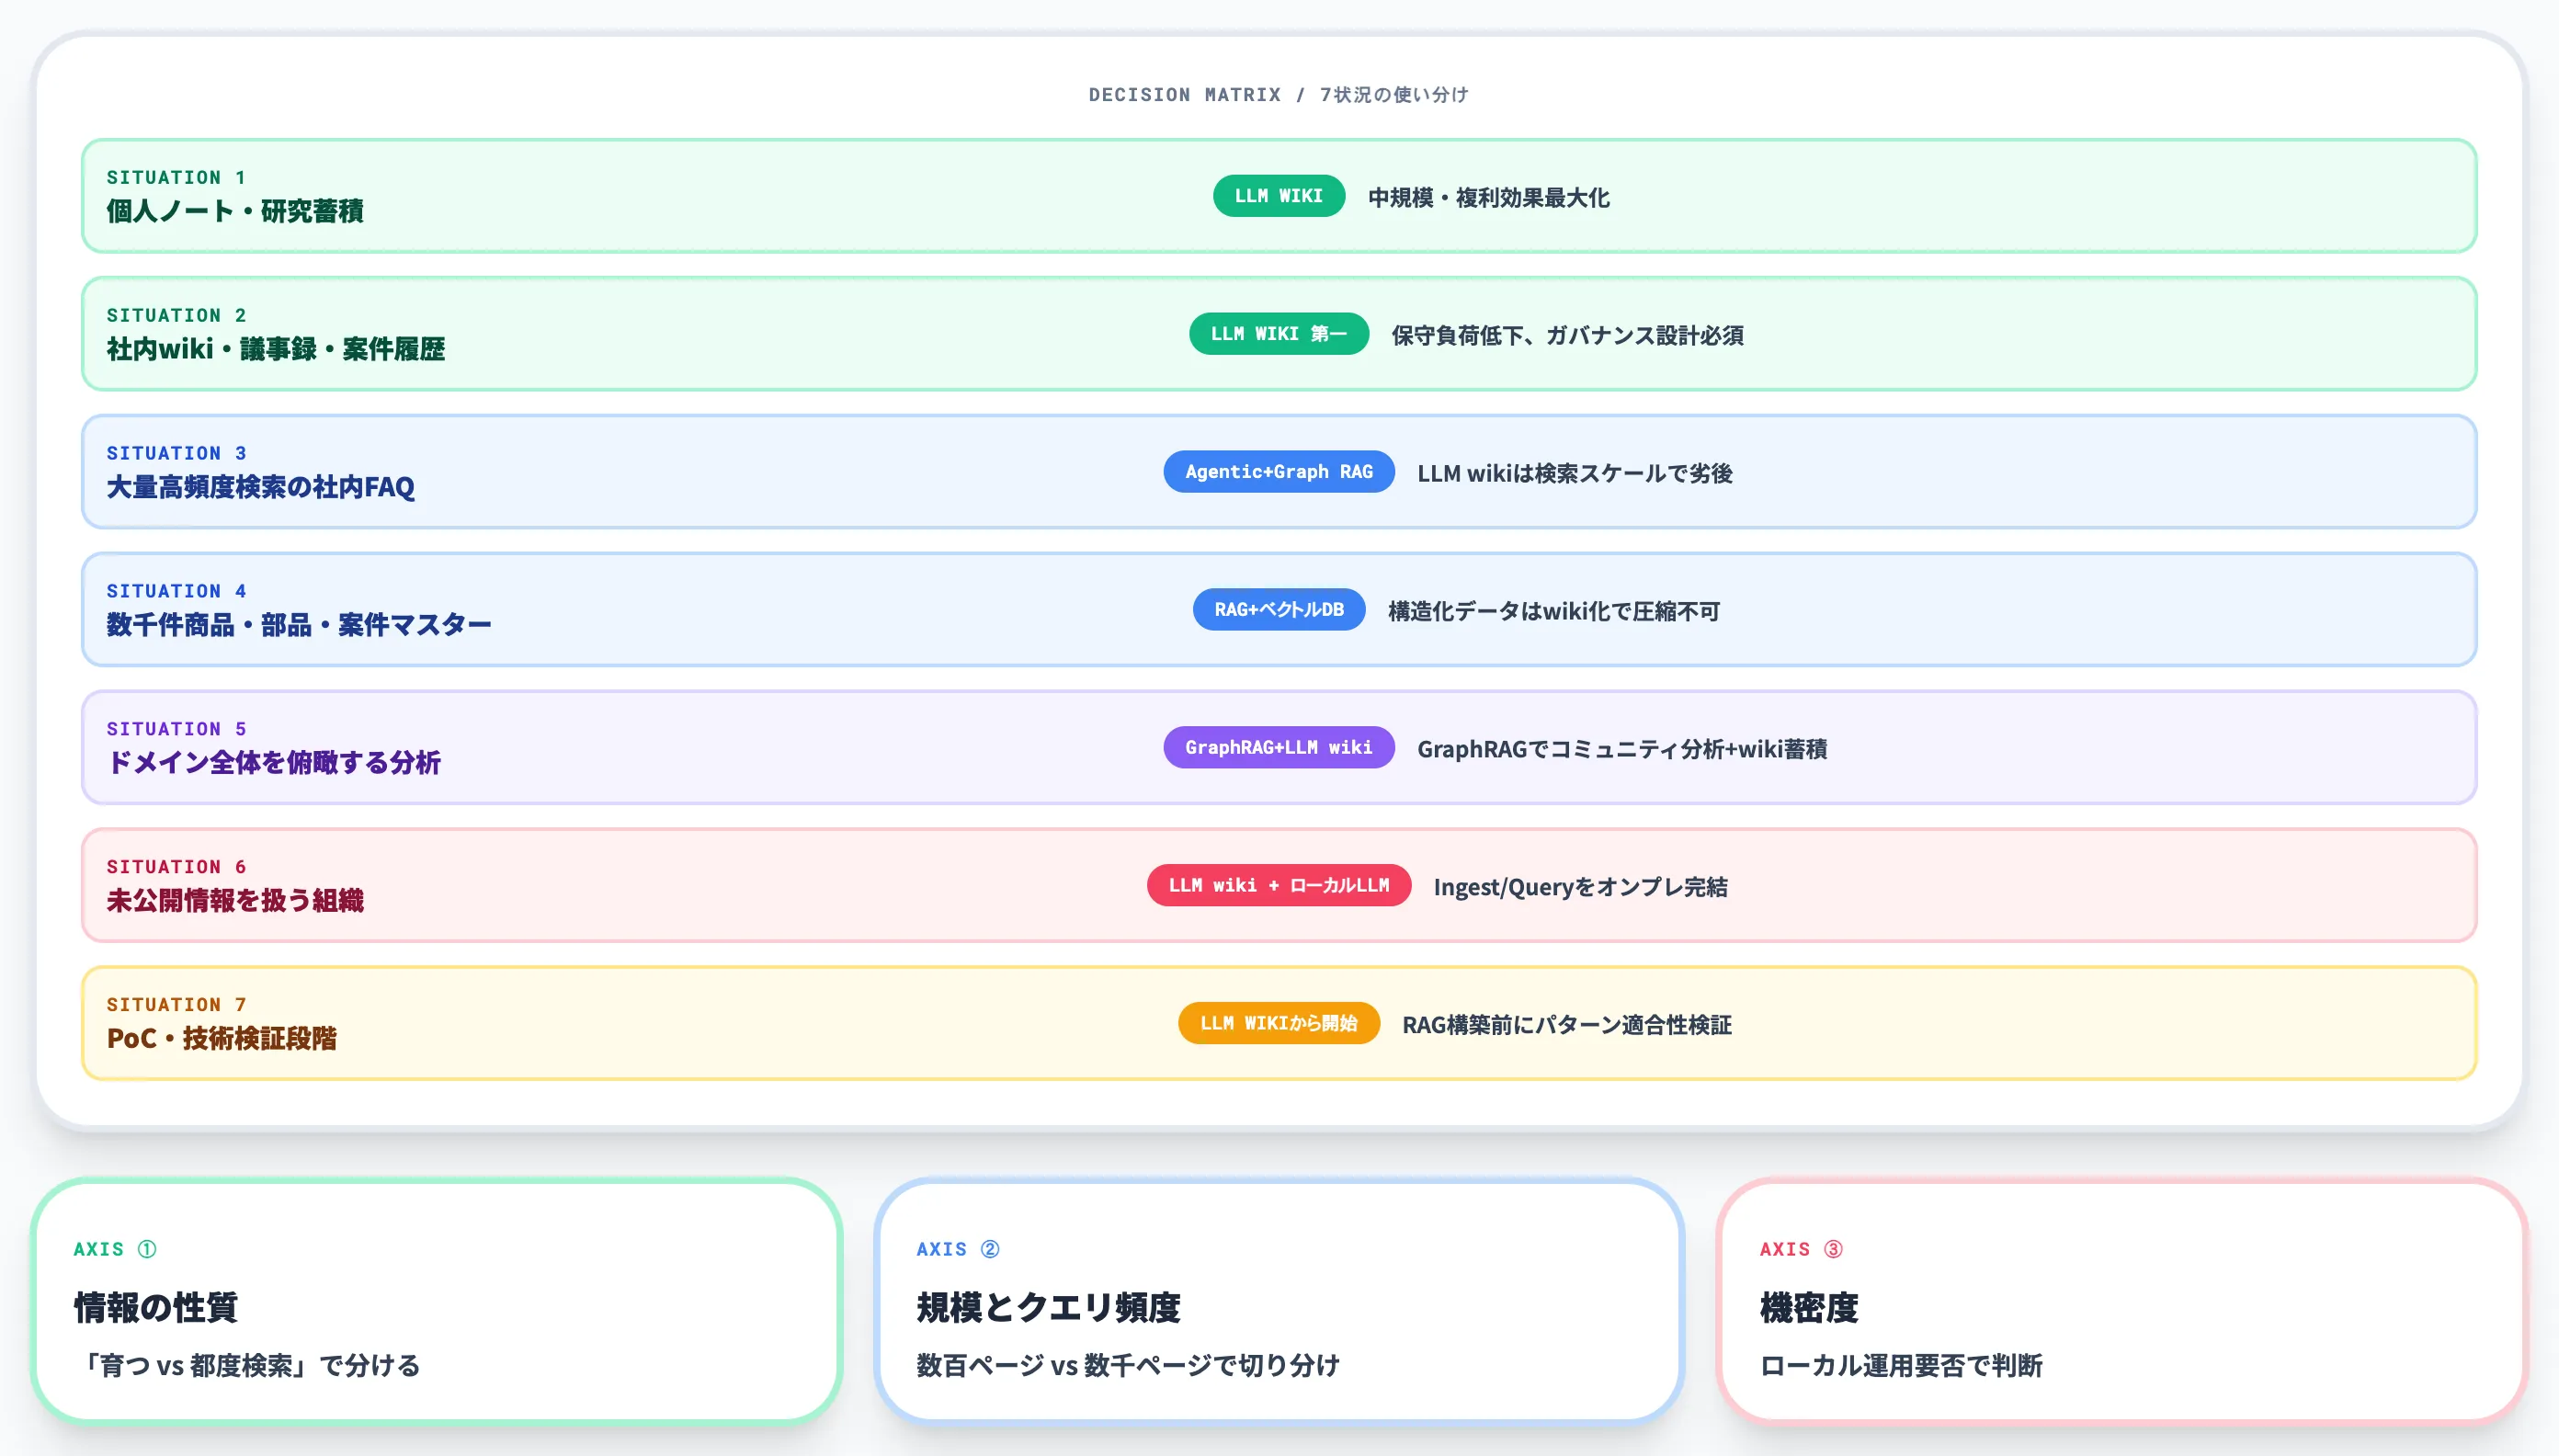Select the 社内wiki・議事録・案件履歴 title

coord(276,349)
